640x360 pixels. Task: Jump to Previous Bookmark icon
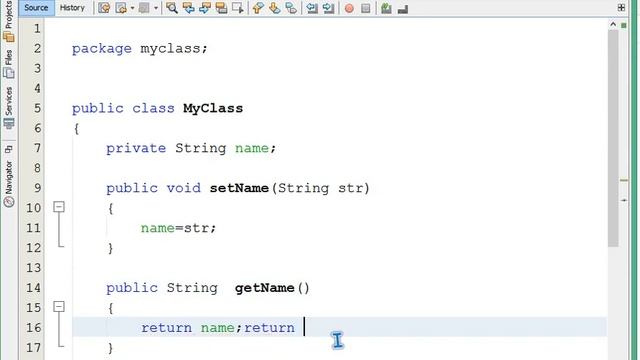tap(258, 8)
